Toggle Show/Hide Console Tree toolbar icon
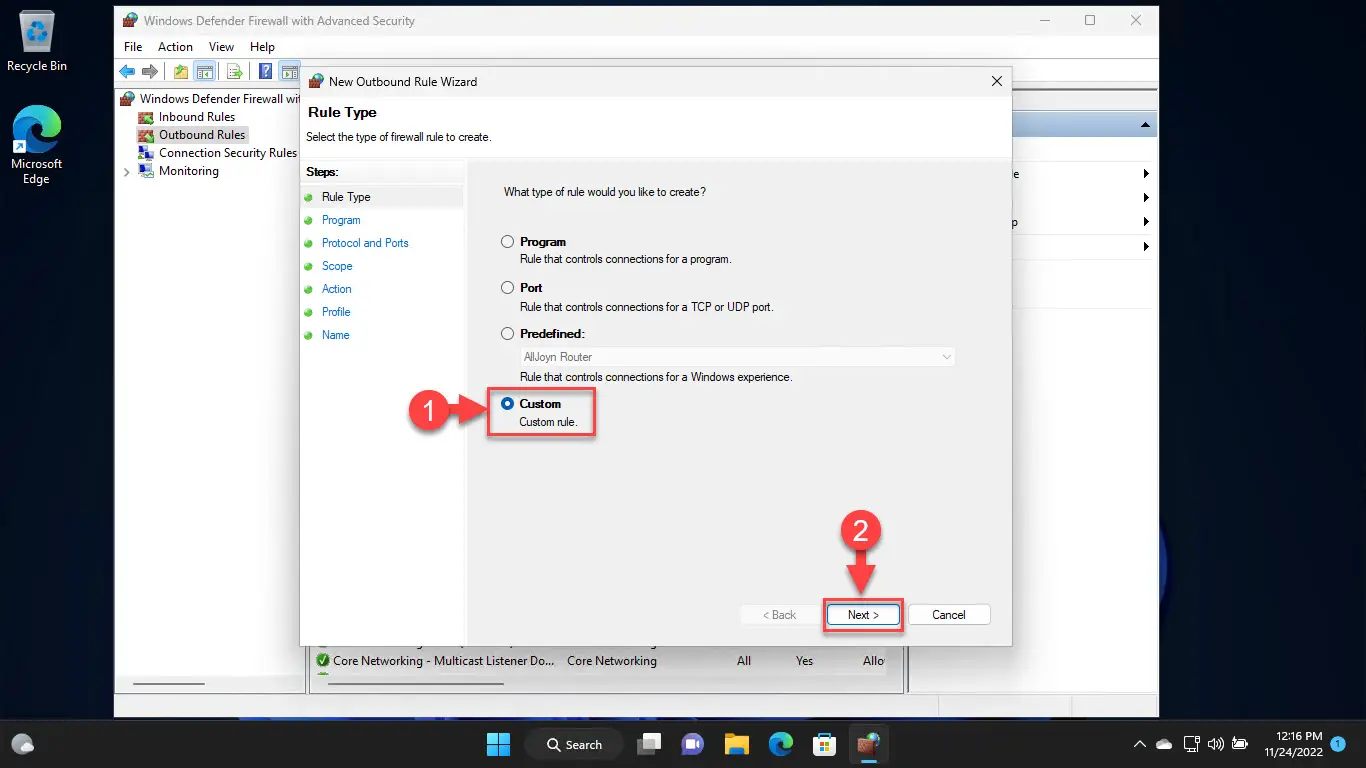The image size is (1366, 768). coord(204,71)
